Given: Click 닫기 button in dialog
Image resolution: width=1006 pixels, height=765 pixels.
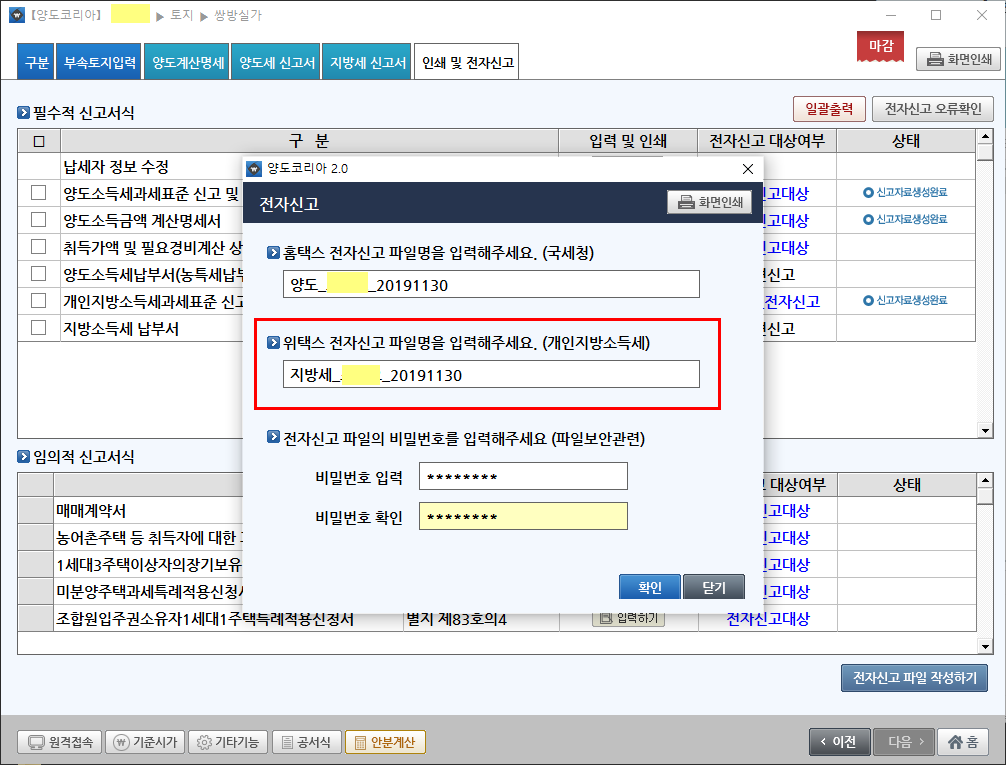Looking at the screenshot, I should 713,587.
